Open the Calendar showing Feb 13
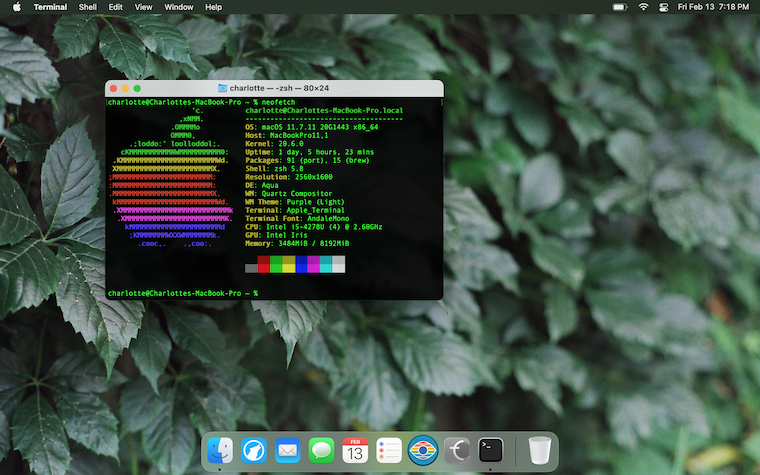This screenshot has height=475, width=760. click(355, 451)
